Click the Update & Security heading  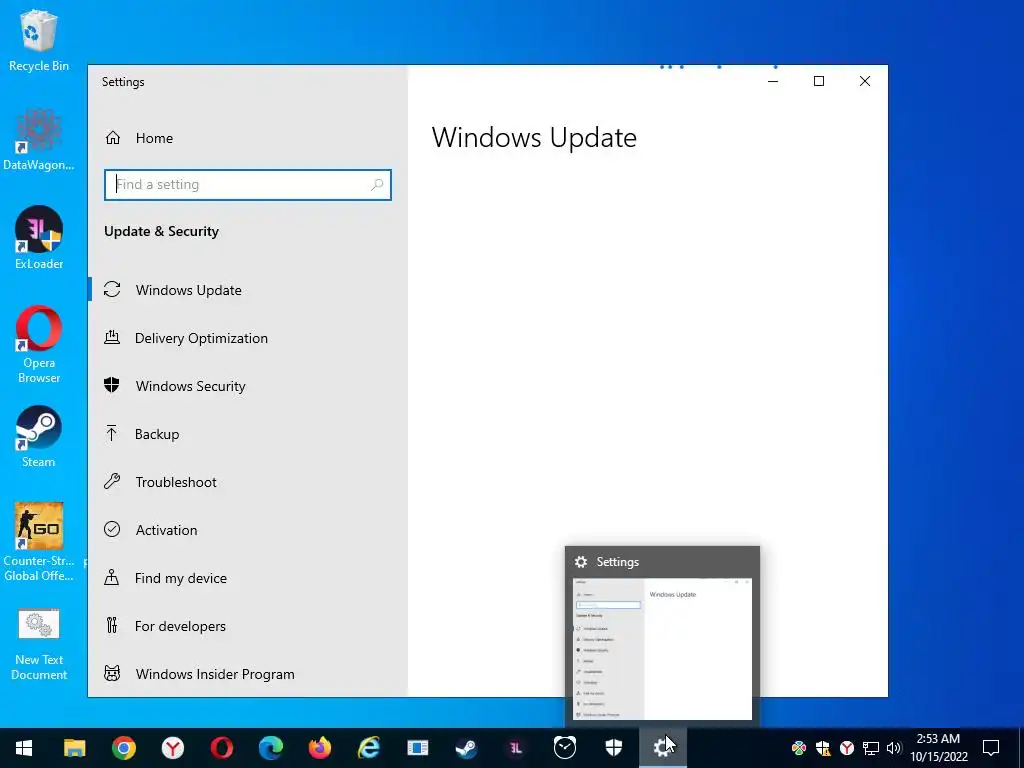pos(161,231)
